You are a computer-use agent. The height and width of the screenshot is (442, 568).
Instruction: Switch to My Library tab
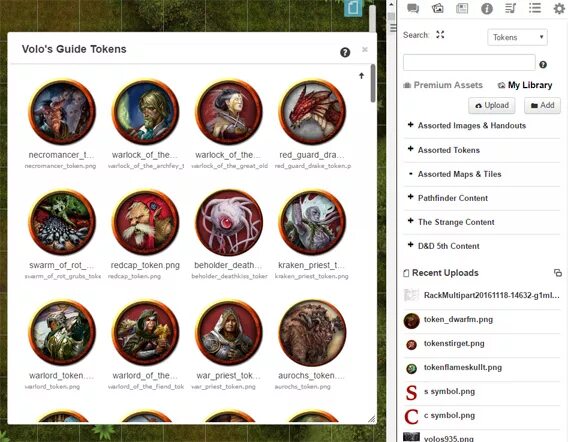[x=525, y=85]
